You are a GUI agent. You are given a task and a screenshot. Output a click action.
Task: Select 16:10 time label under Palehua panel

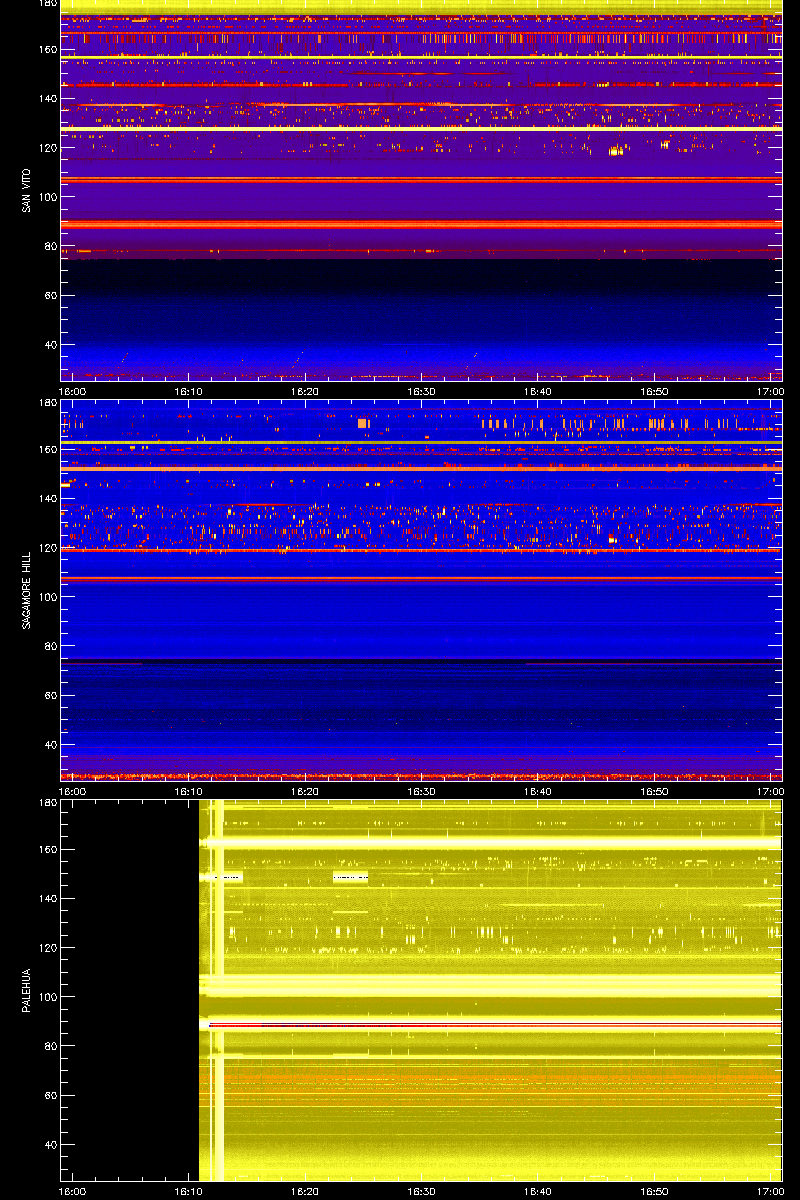tap(189, 1192)
